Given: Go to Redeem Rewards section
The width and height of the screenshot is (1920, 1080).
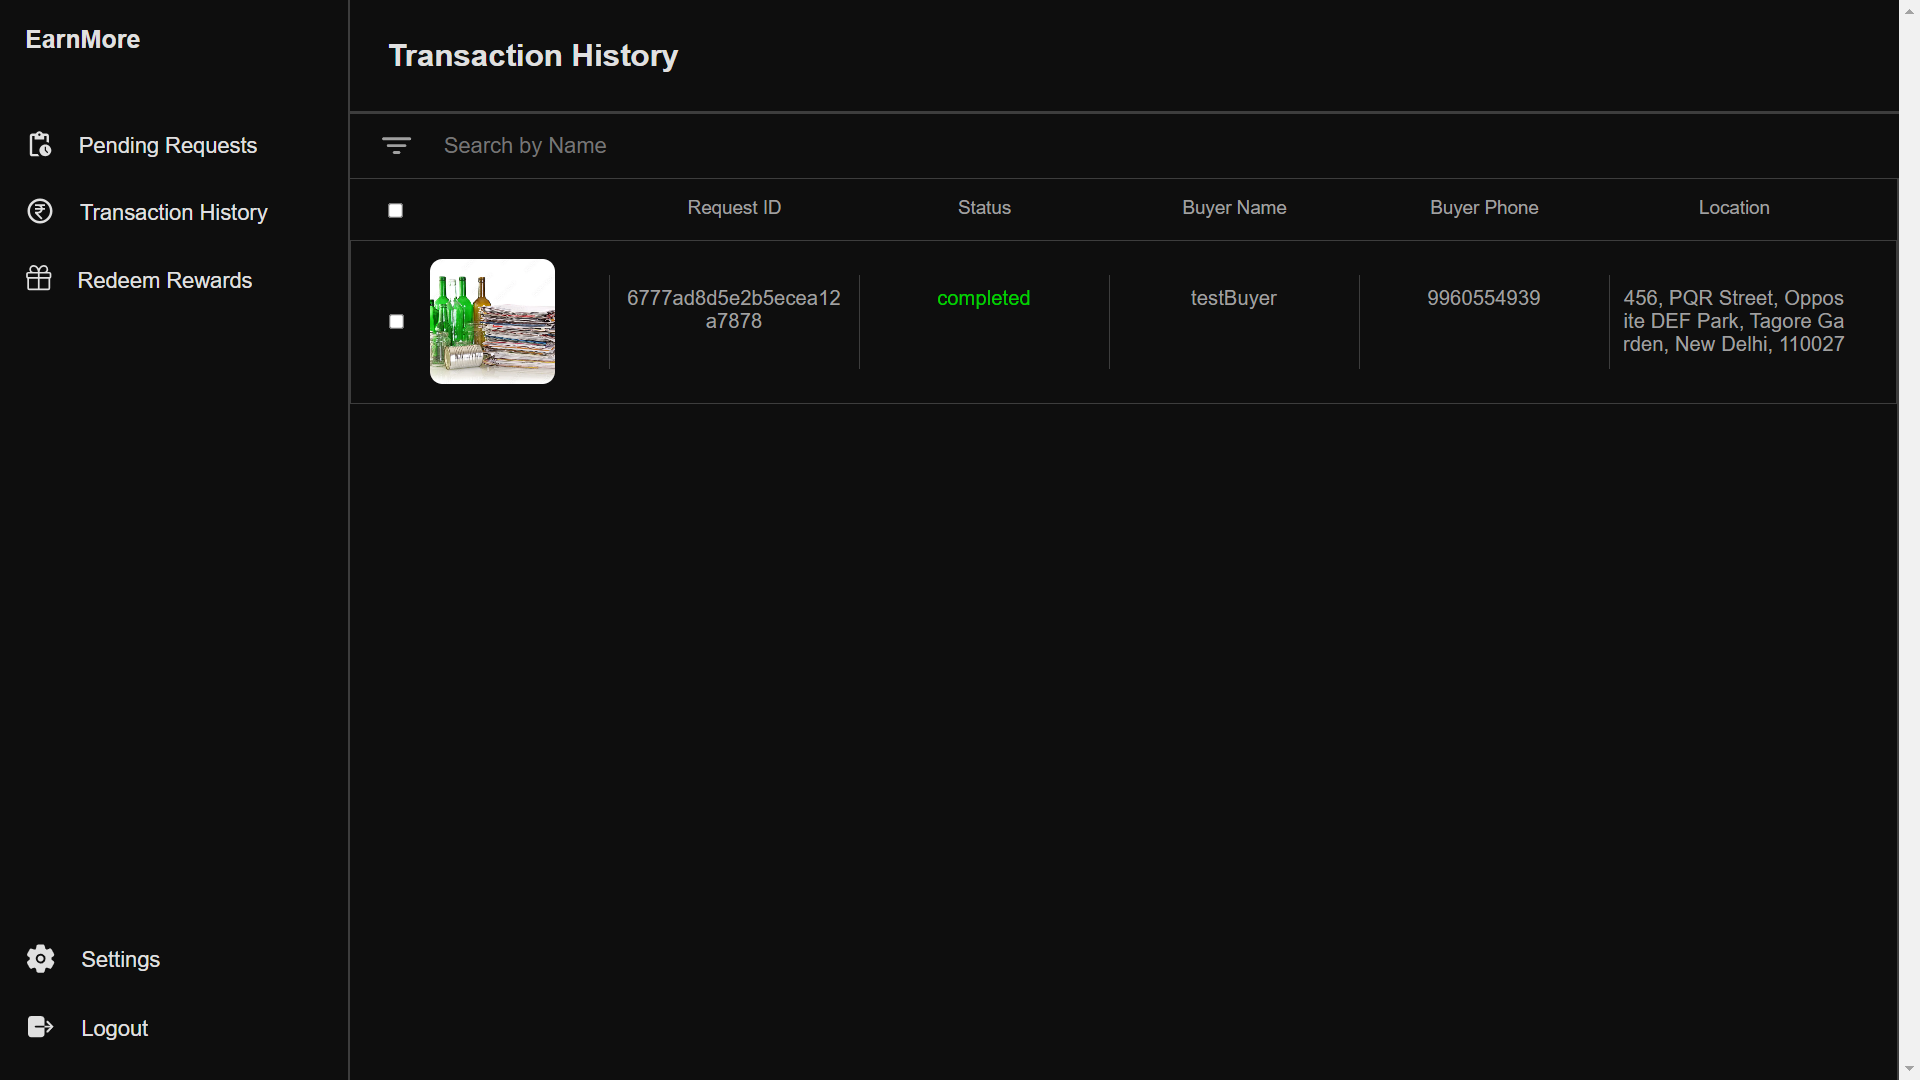Looking at the screenshot, I should tap(165, 281).
